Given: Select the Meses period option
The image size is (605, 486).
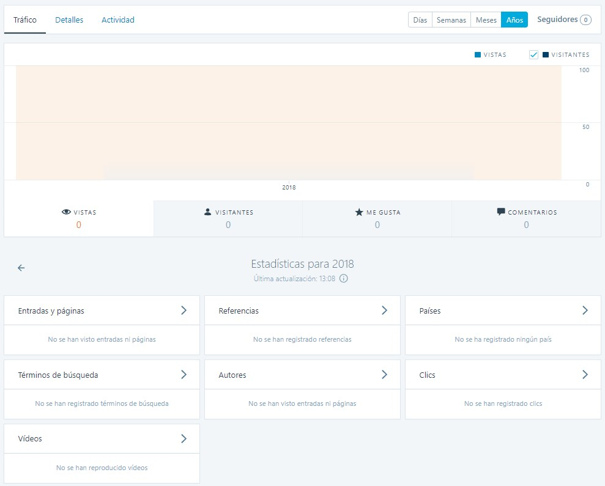Looking at the screenshot, I should [486, 20].
